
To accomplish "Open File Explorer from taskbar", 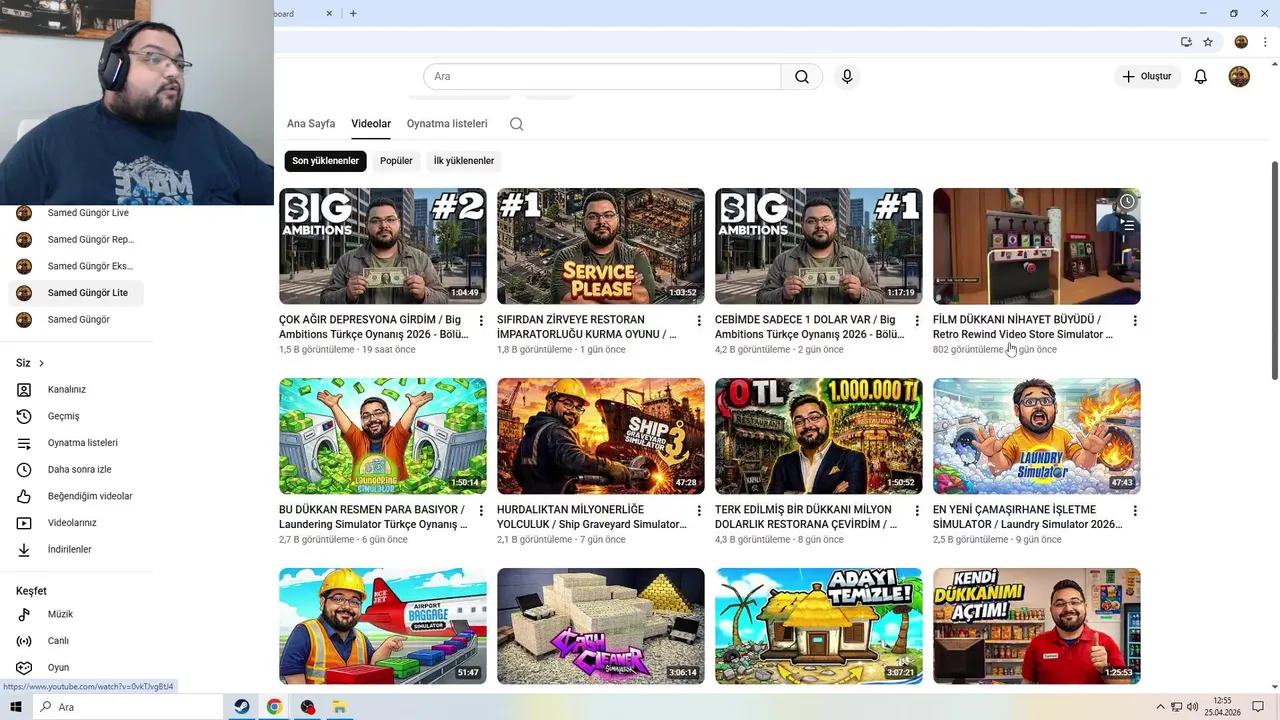I will point(340,707).
